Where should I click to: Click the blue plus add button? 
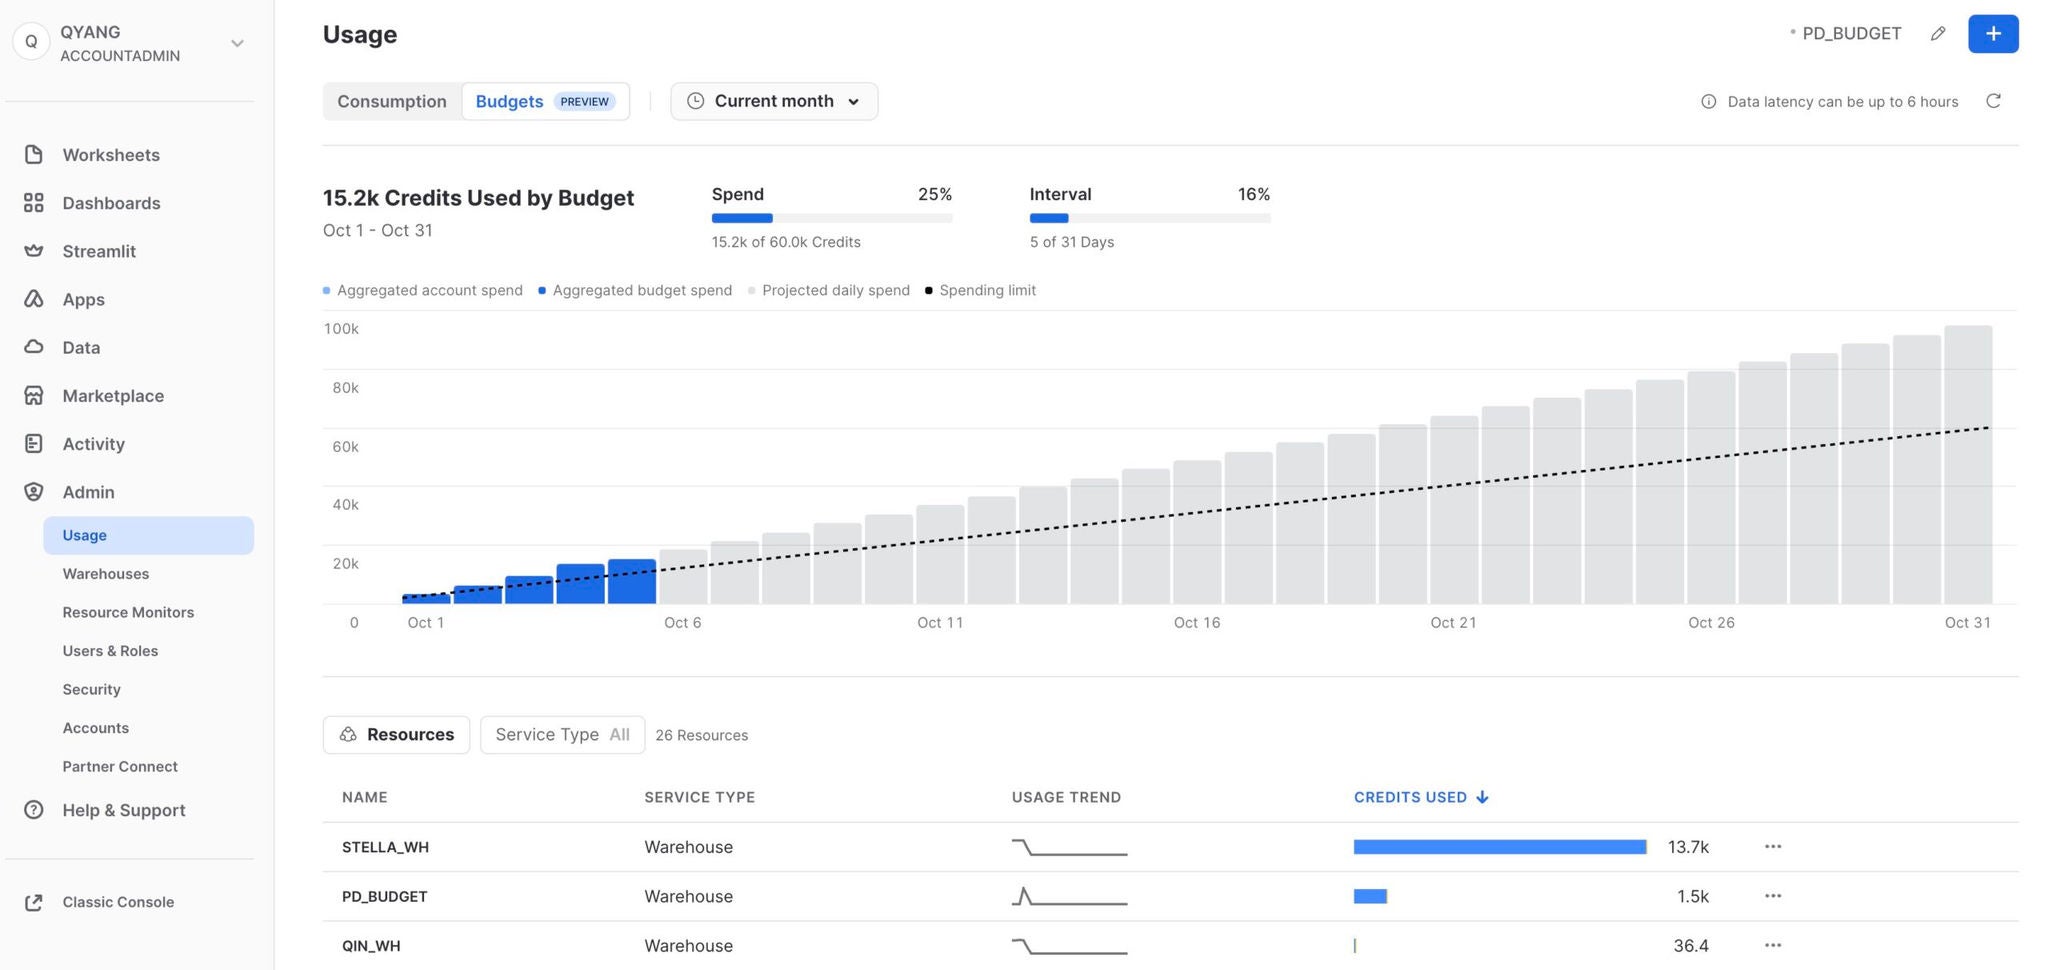pyautogui.click(x=1992, y=34)
